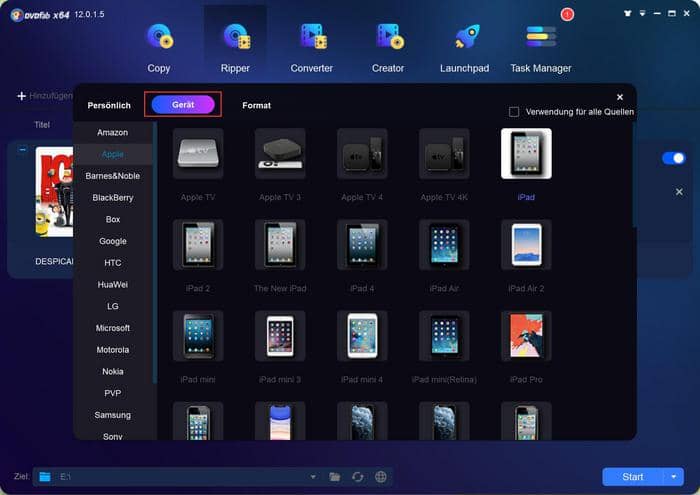Select Microsoft in the brand list

112,328
